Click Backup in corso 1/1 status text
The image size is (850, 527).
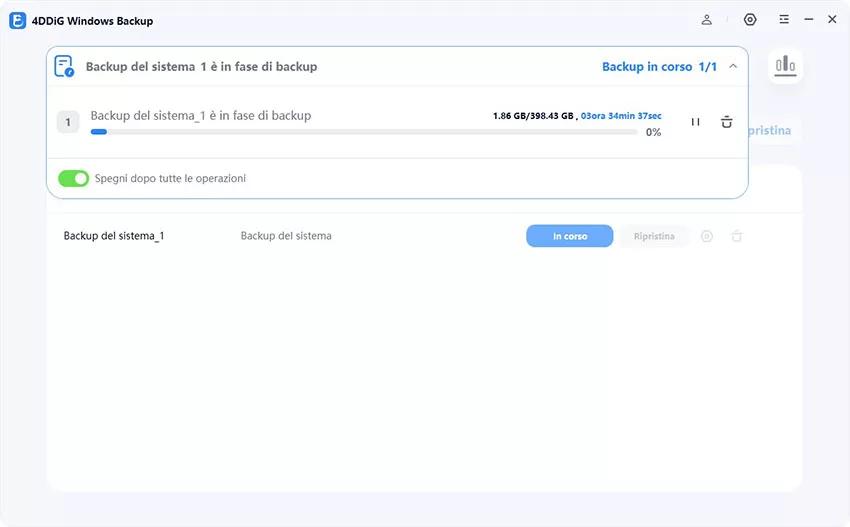point(659,67)
